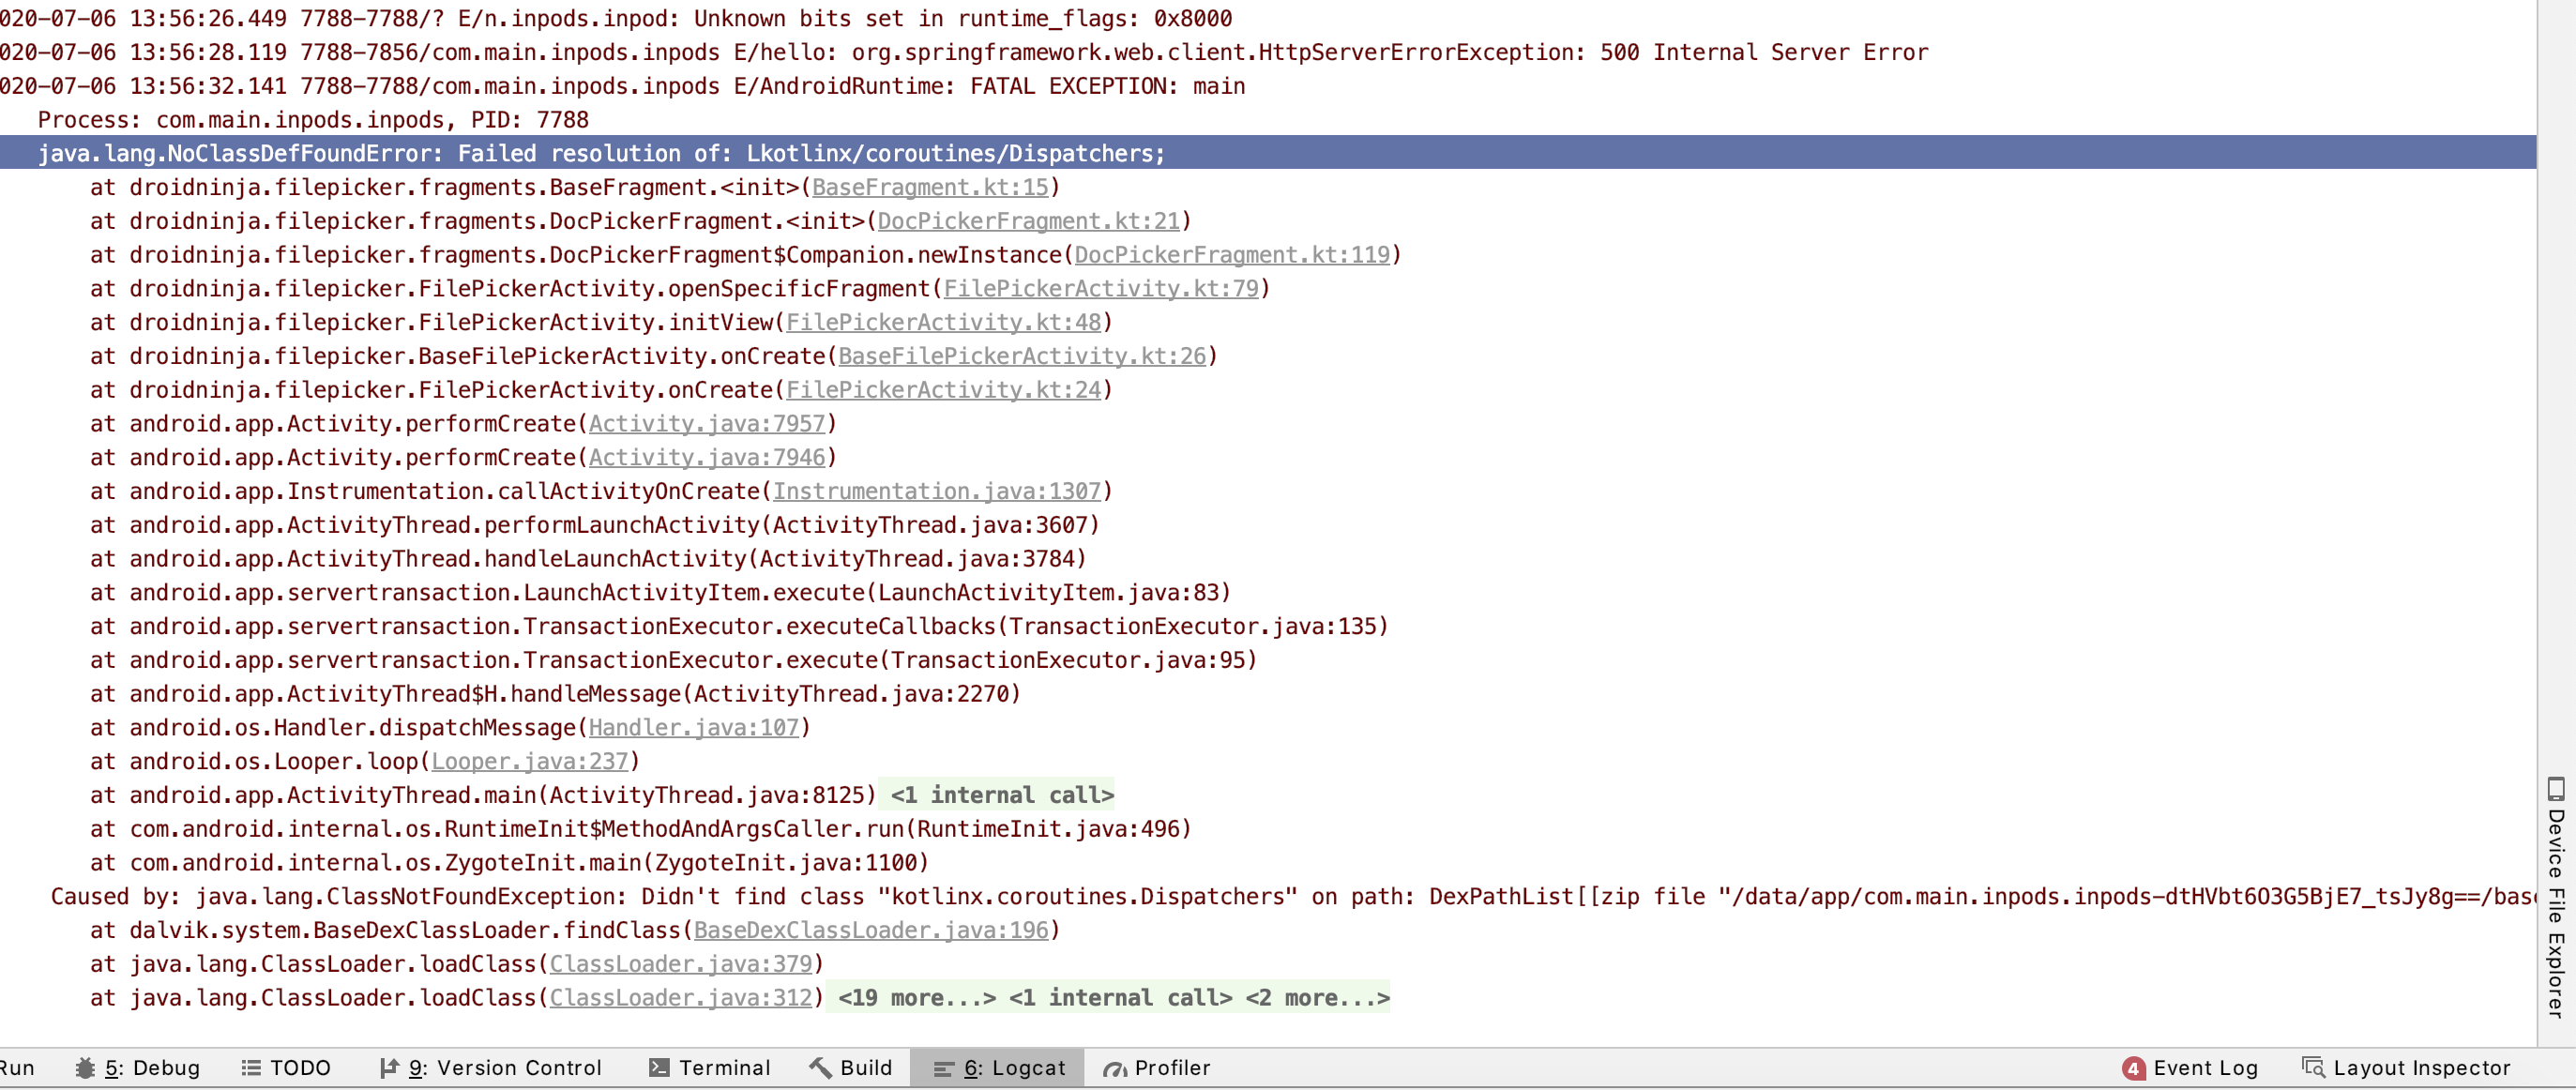Open the Run tool window
Image resolution: width=2576 pixels, height=1090 pixels.
18,1067
